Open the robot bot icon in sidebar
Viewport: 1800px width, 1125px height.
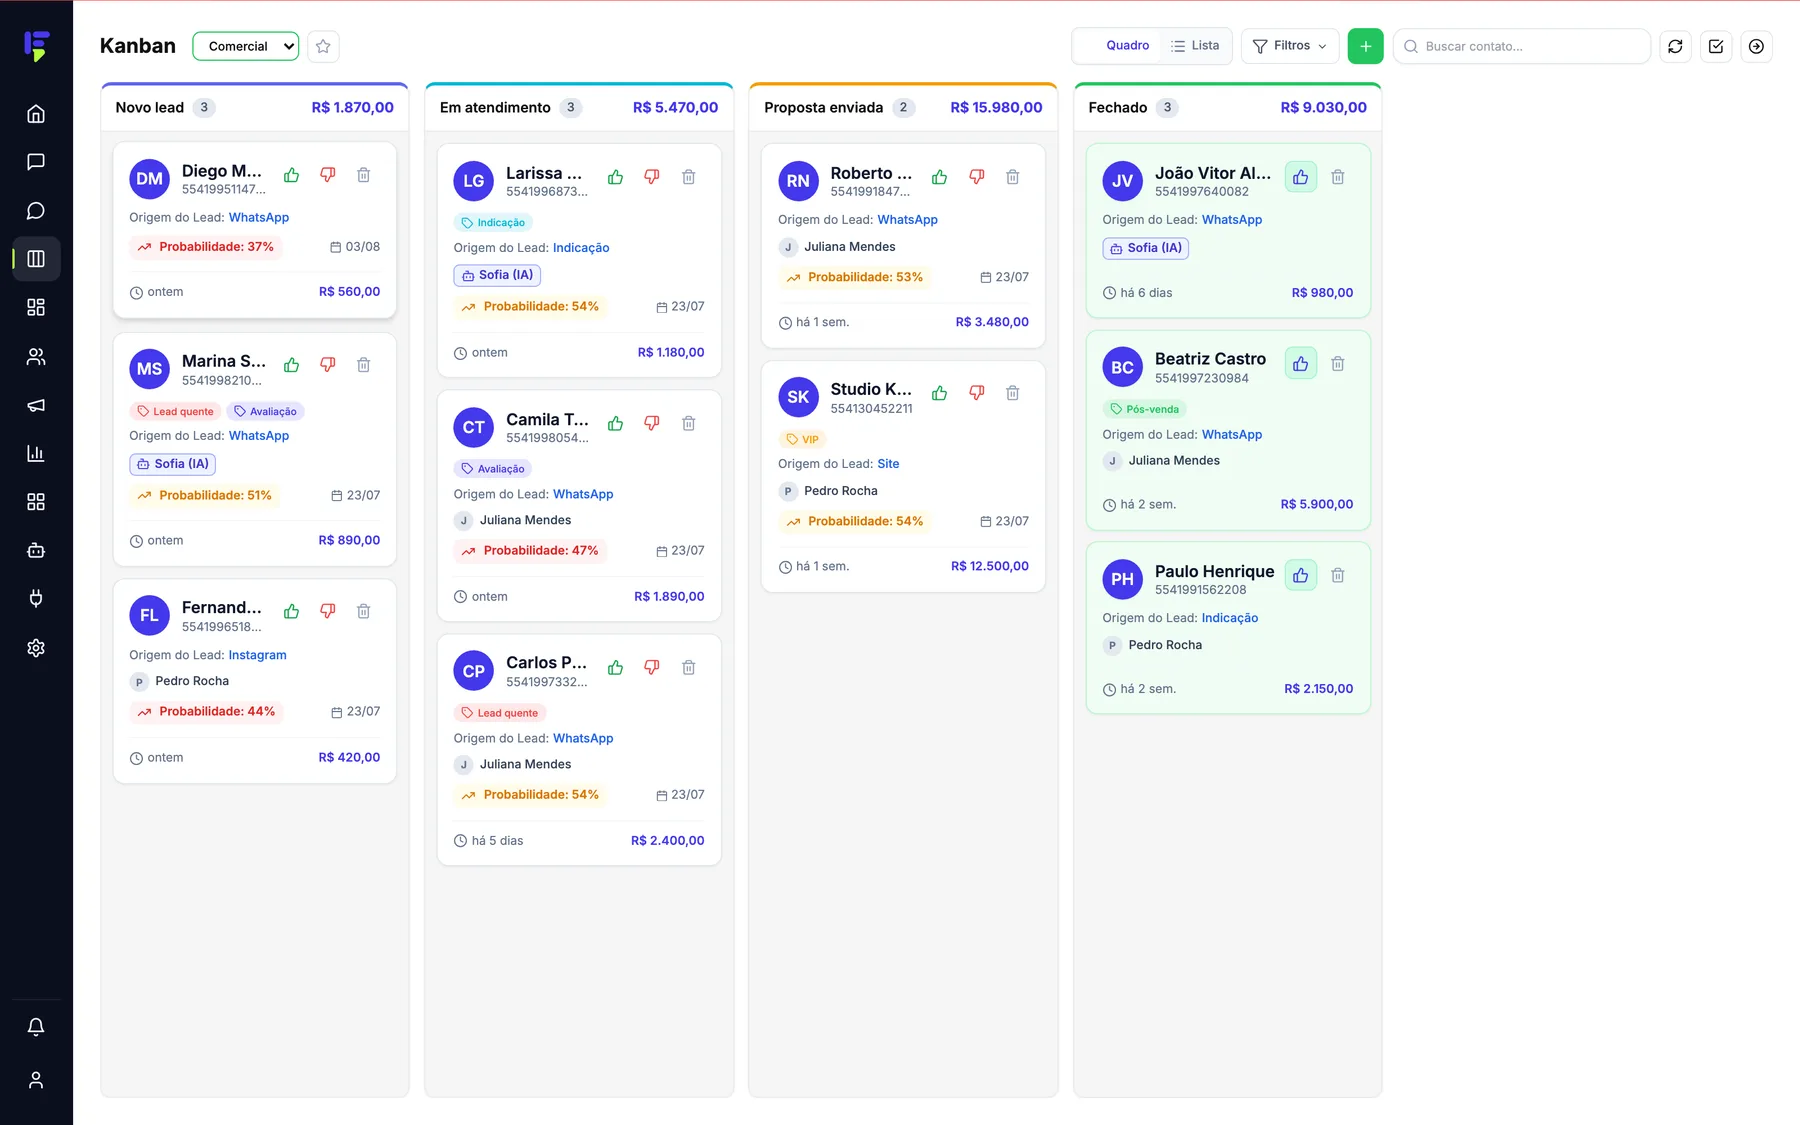(x=36, y=550)
